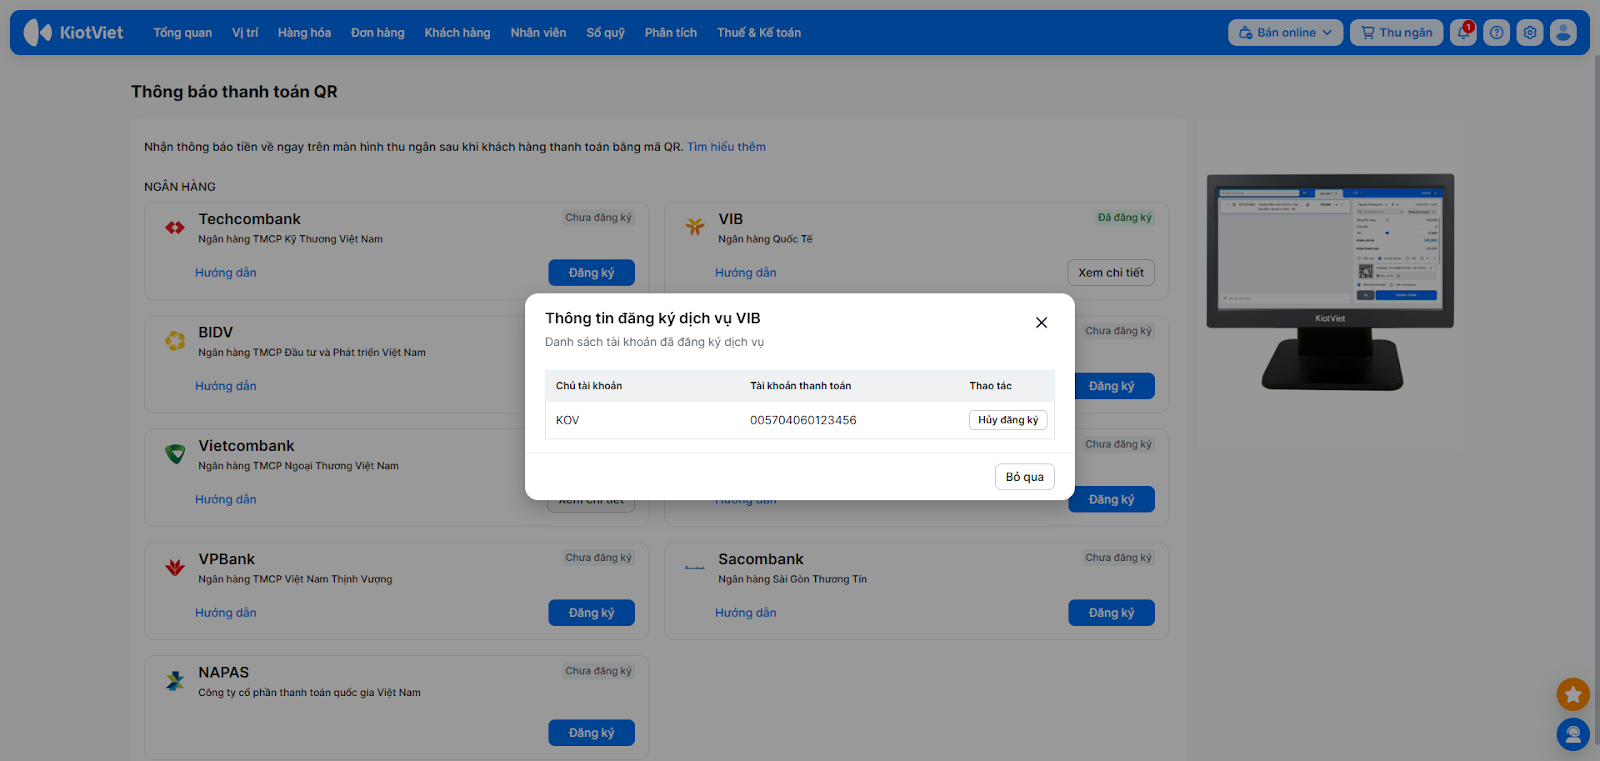The height and width of the screenshot is (761, 1600).
Task: Click the help question mark icon
Action: pyautogui.click(x=1496, y=33)
